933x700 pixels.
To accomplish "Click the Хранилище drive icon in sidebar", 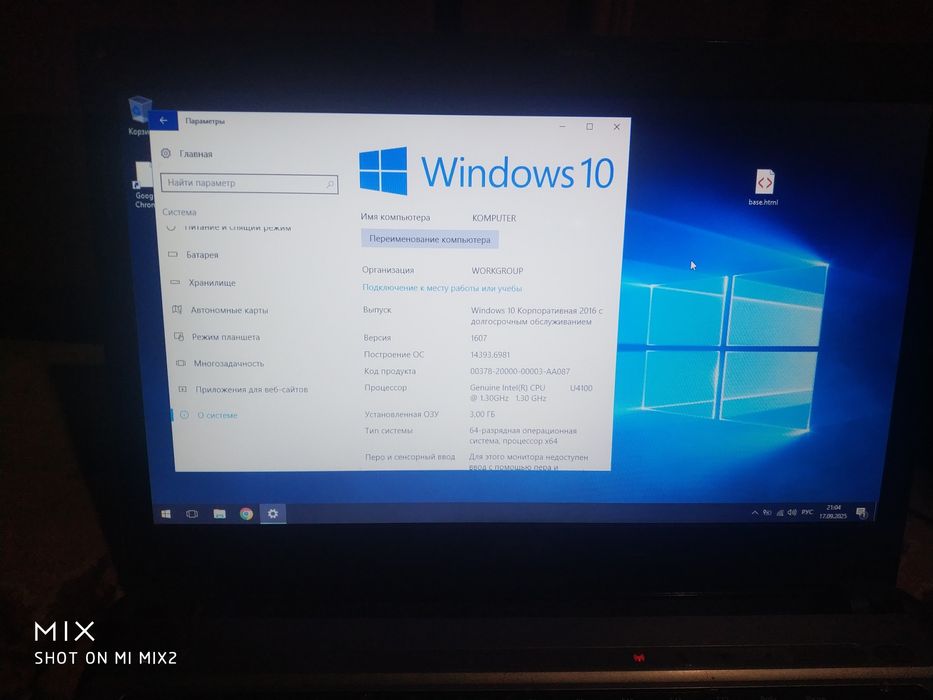I will point(175,282).
